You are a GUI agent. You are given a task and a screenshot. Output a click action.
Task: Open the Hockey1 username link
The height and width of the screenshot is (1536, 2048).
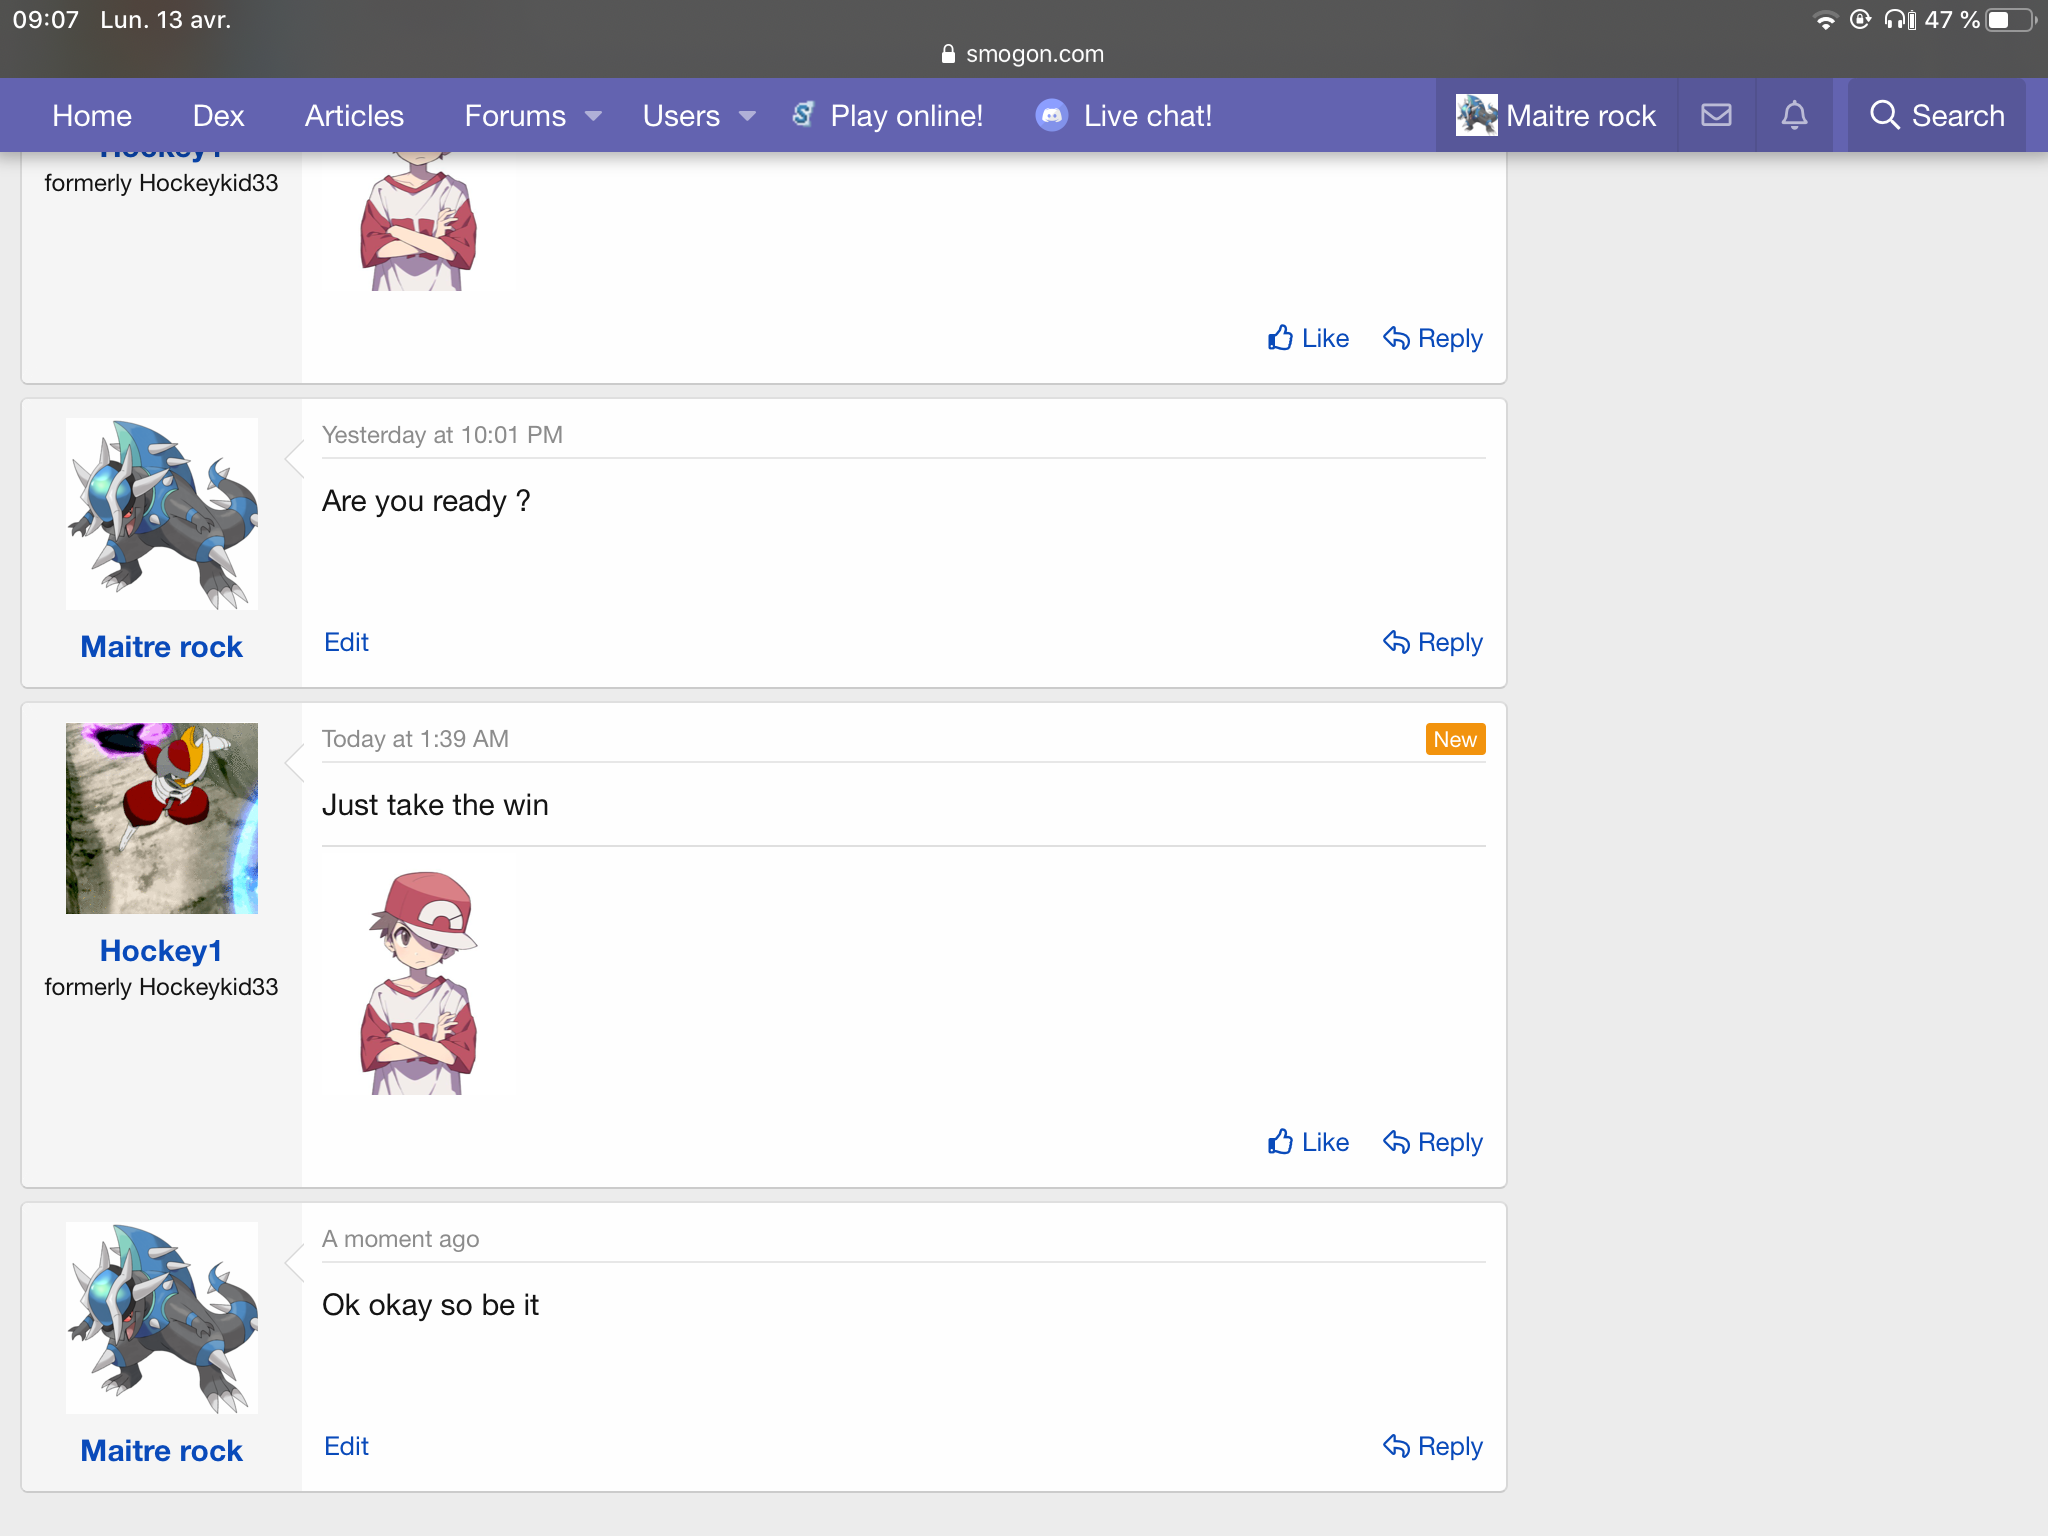pyautogui.click(x=161, y=950)
